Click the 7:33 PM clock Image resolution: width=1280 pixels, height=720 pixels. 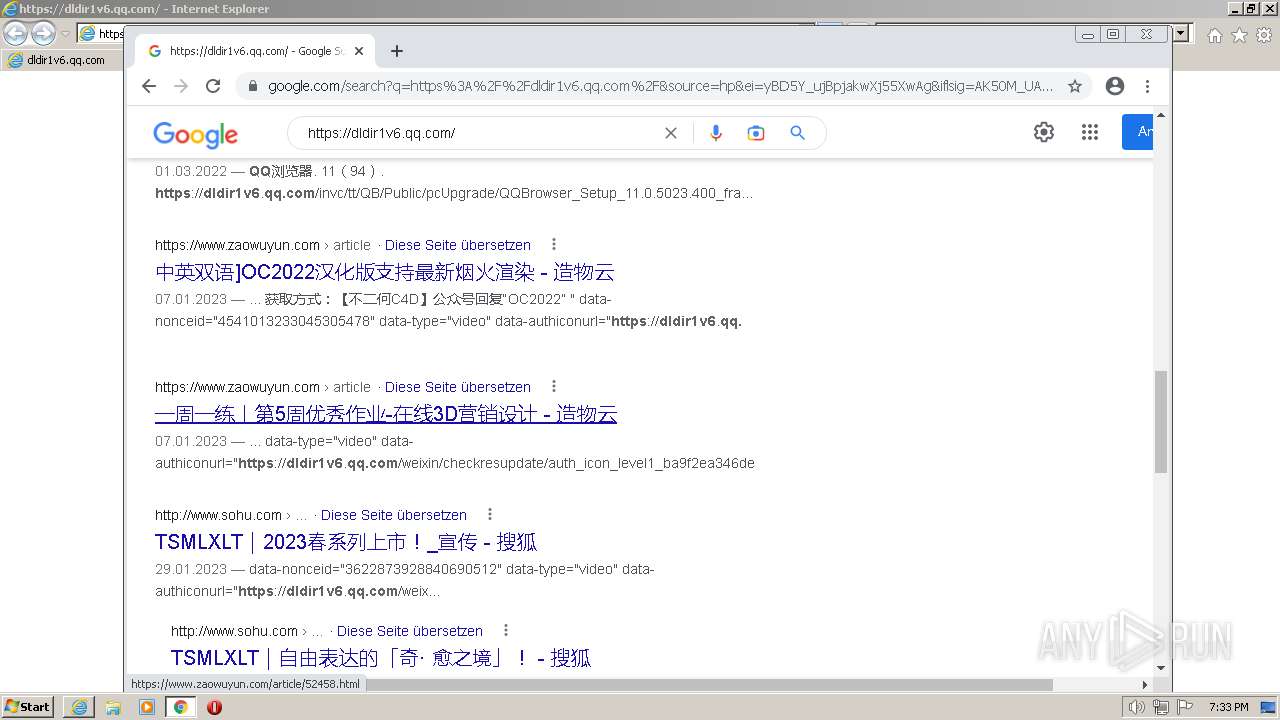point(1228,707)
